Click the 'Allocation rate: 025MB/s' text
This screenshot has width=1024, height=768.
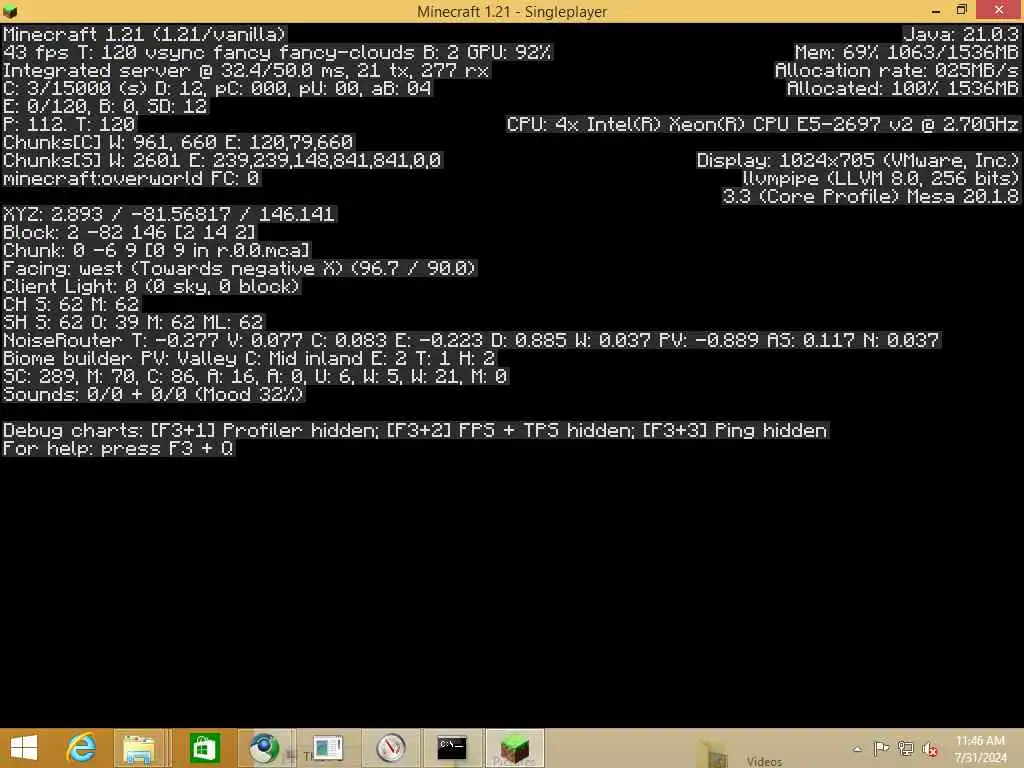897,71
